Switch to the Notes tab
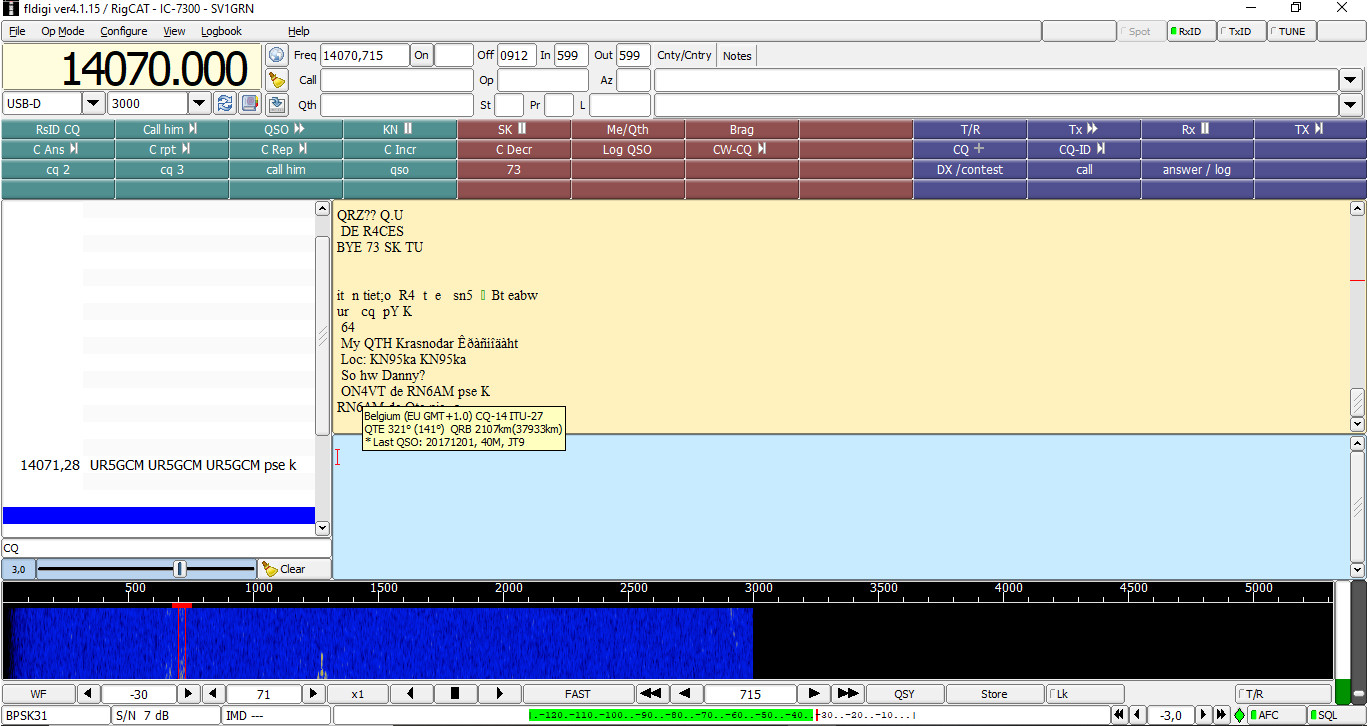This screenshot has width=1368, height=726. point(737,55)
